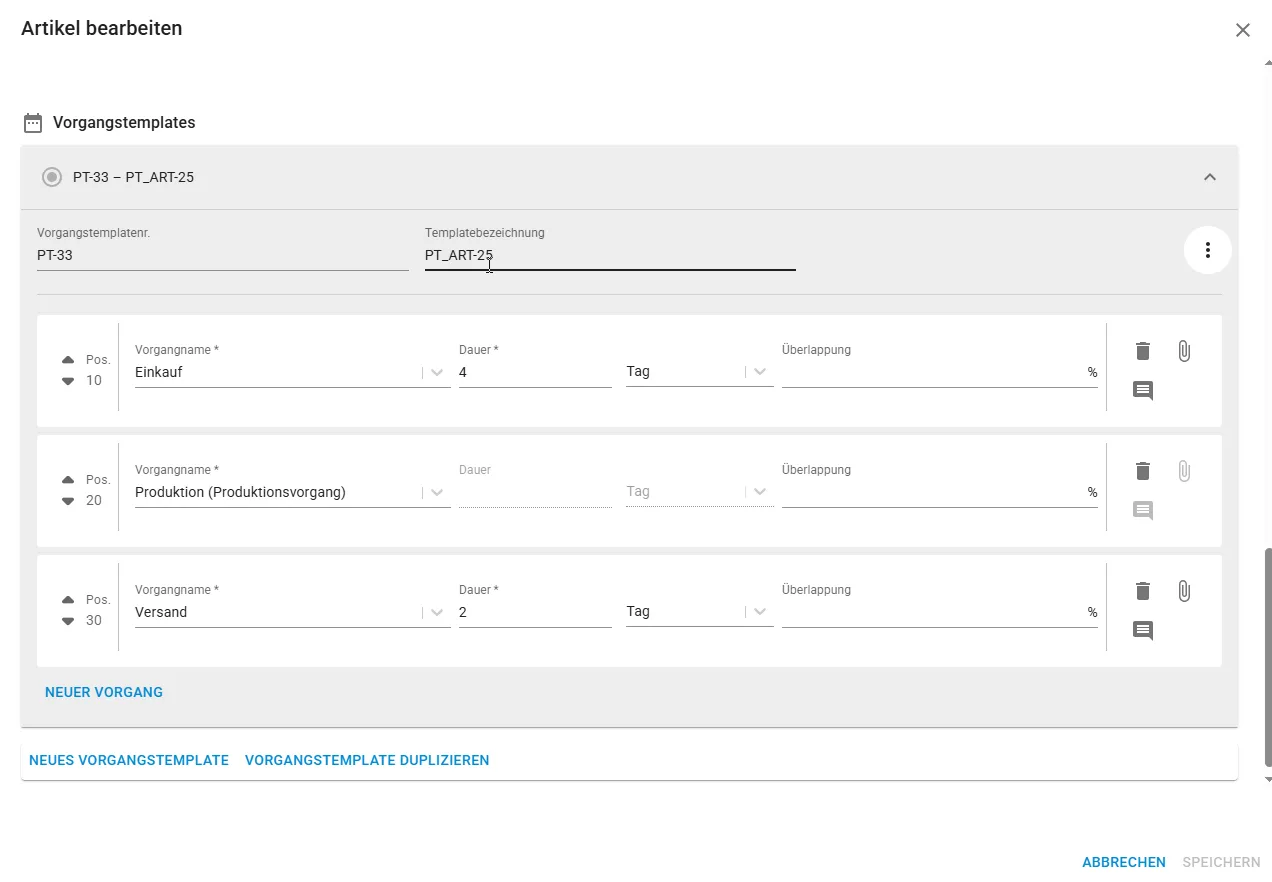Create a Neues Vorgangstemplate
The height and width of the screenshot is (882, 1272).
pos(129,760)
